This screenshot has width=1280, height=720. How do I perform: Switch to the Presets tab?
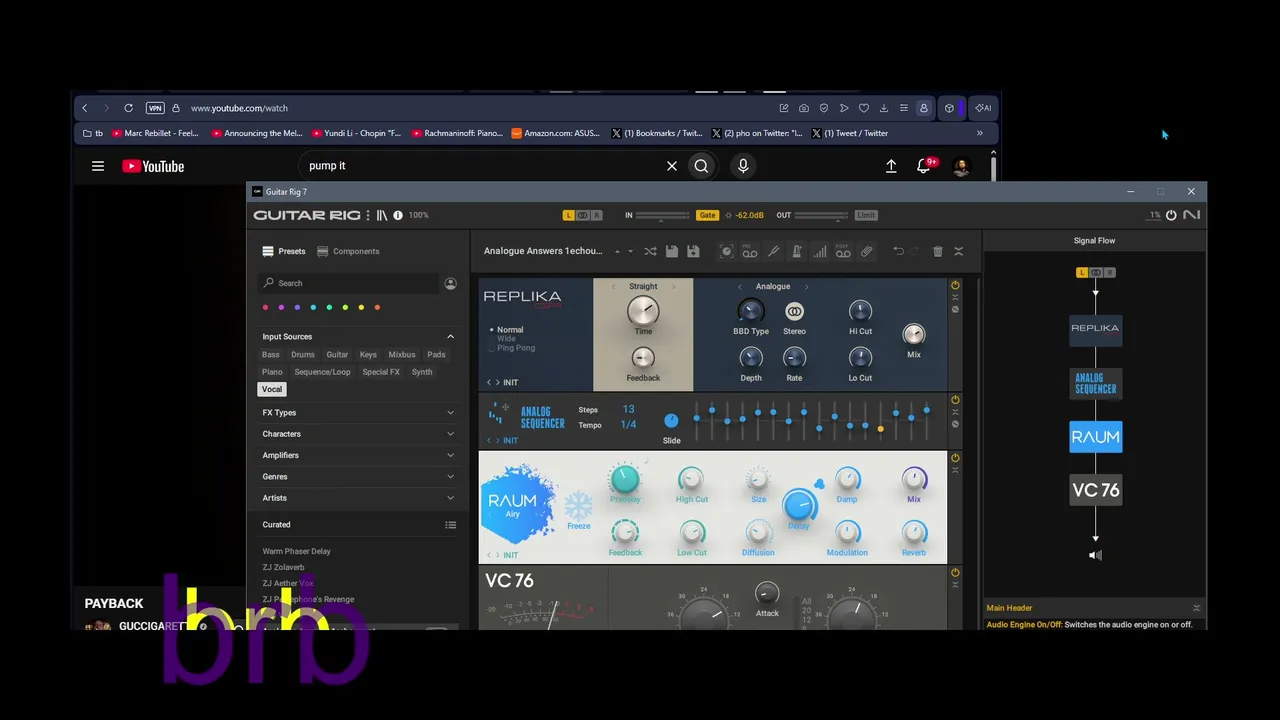(x=284, y=252)
